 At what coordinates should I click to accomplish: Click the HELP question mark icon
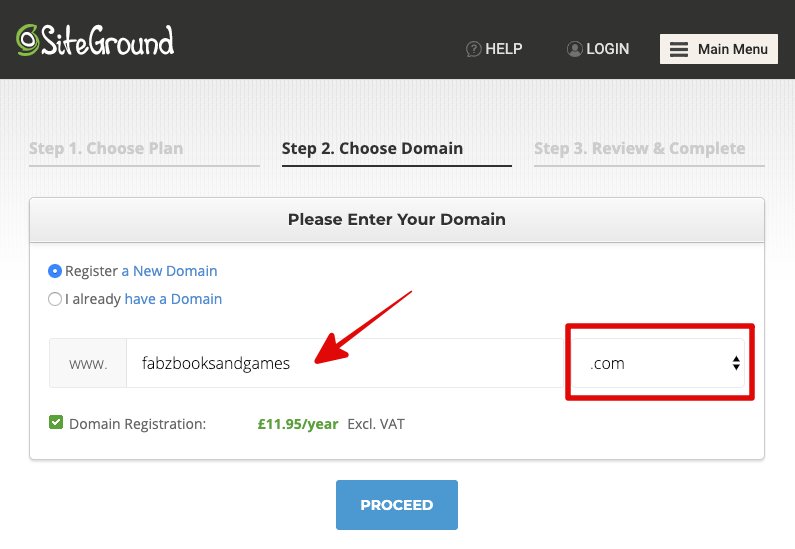(473, 49)
